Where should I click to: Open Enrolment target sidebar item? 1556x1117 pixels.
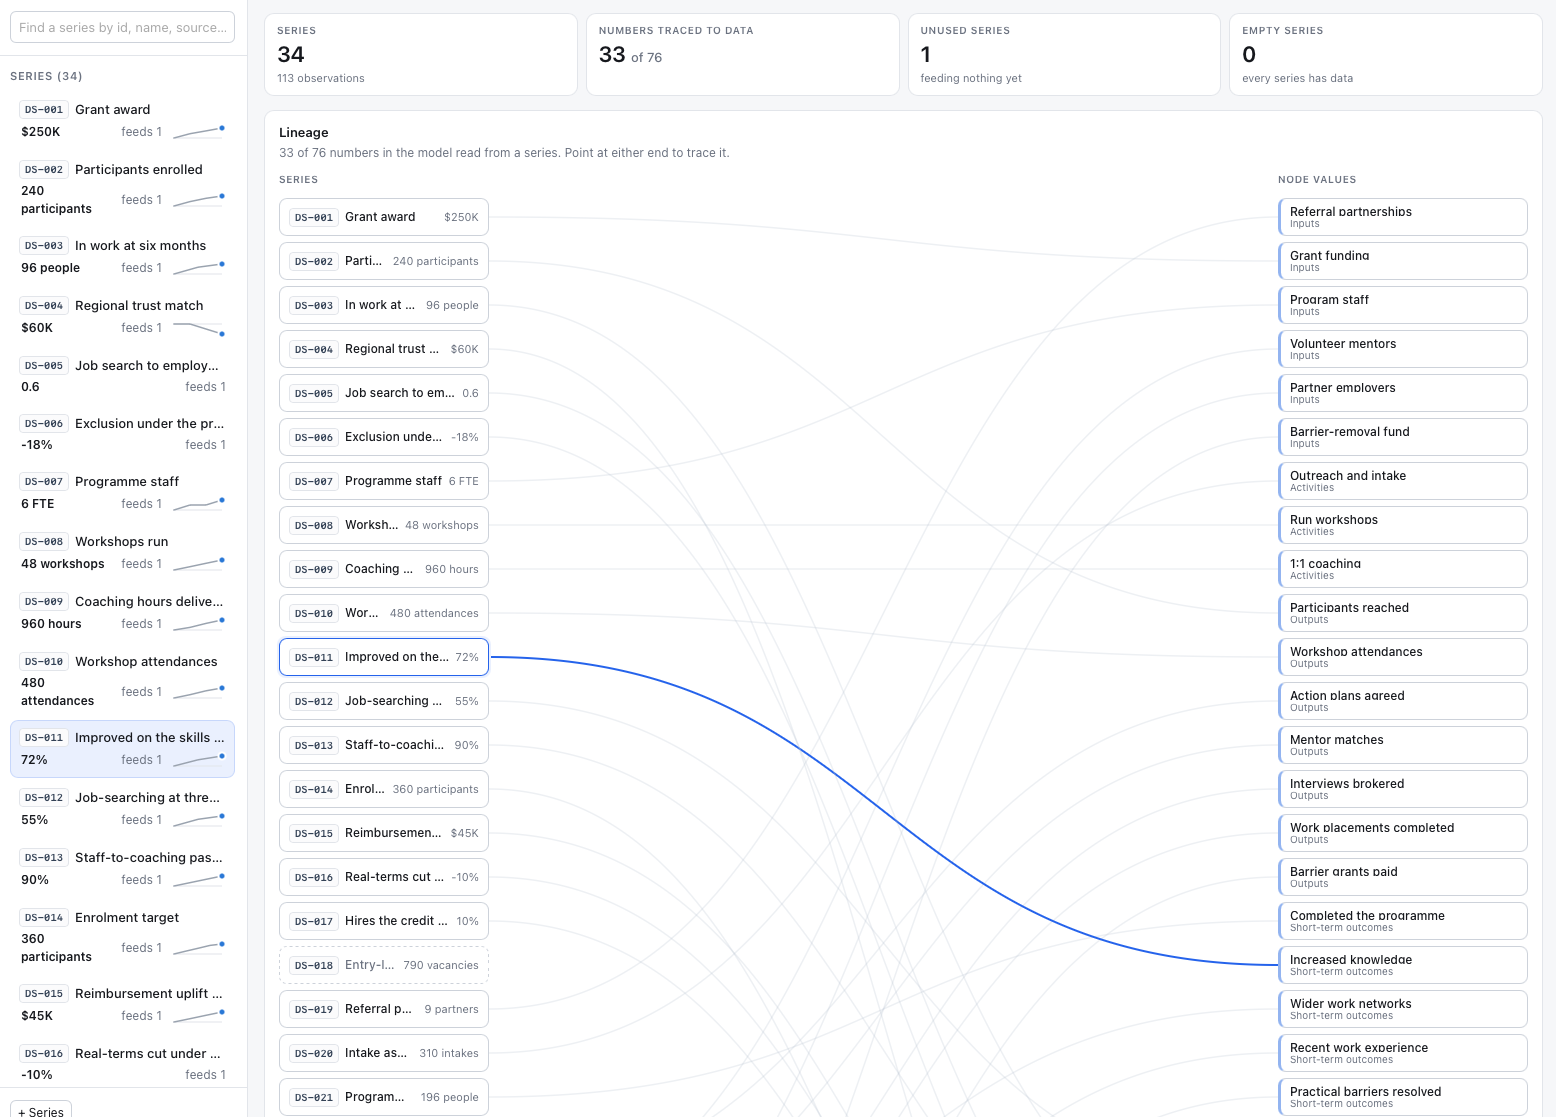(122, 937)
